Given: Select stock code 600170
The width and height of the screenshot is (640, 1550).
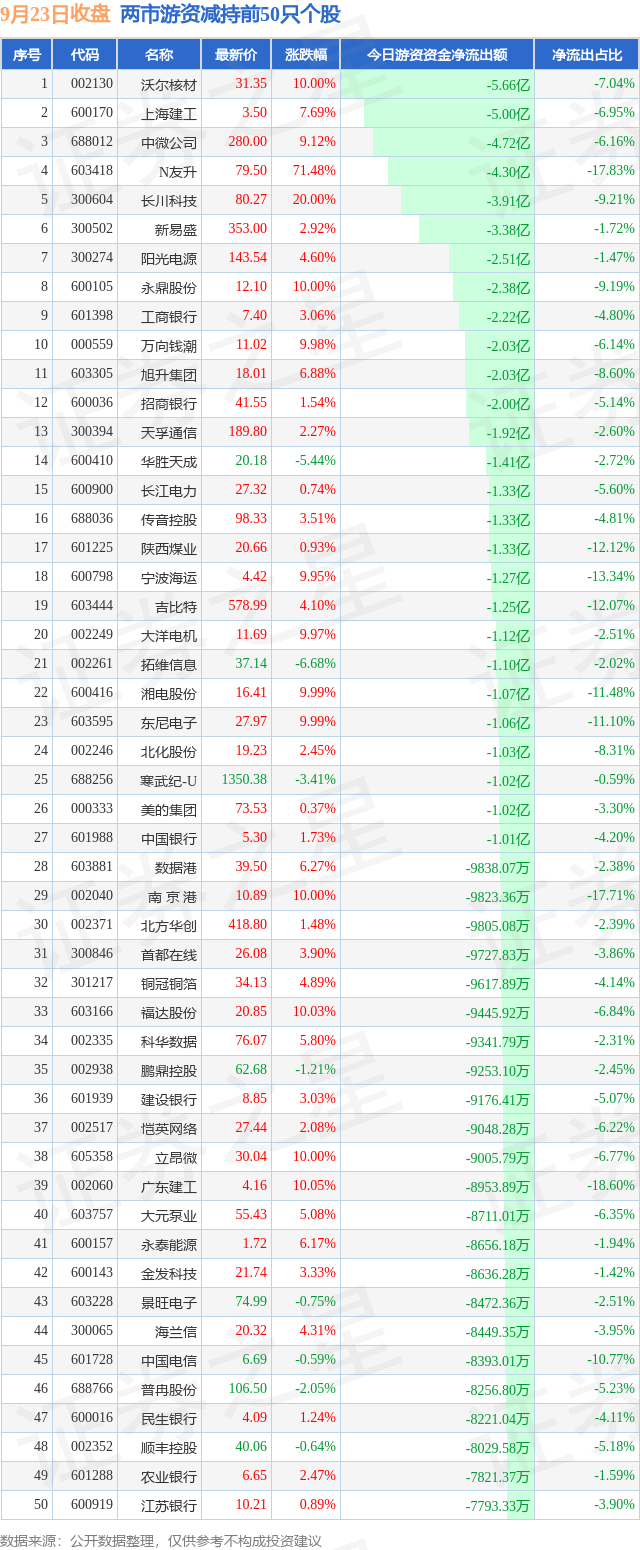Looking at the screenshot, I should click(x=93, y=113).
